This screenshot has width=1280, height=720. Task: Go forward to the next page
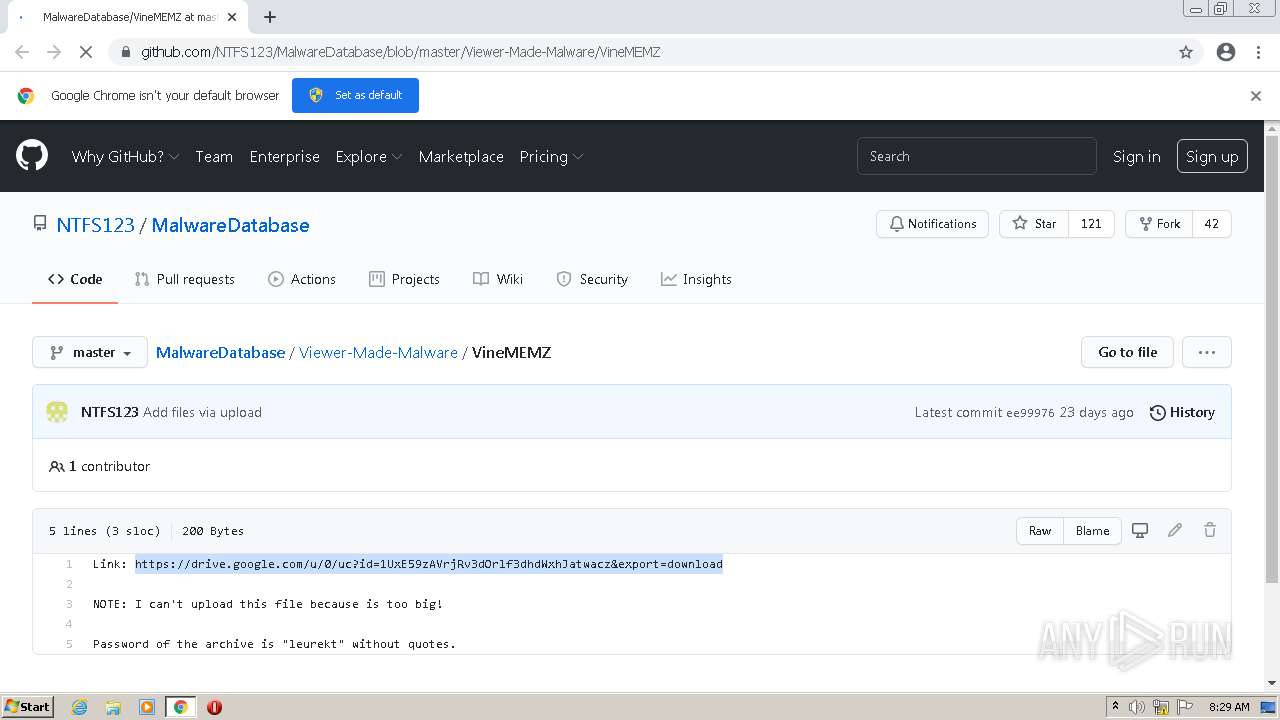click(x=54, y=52)
